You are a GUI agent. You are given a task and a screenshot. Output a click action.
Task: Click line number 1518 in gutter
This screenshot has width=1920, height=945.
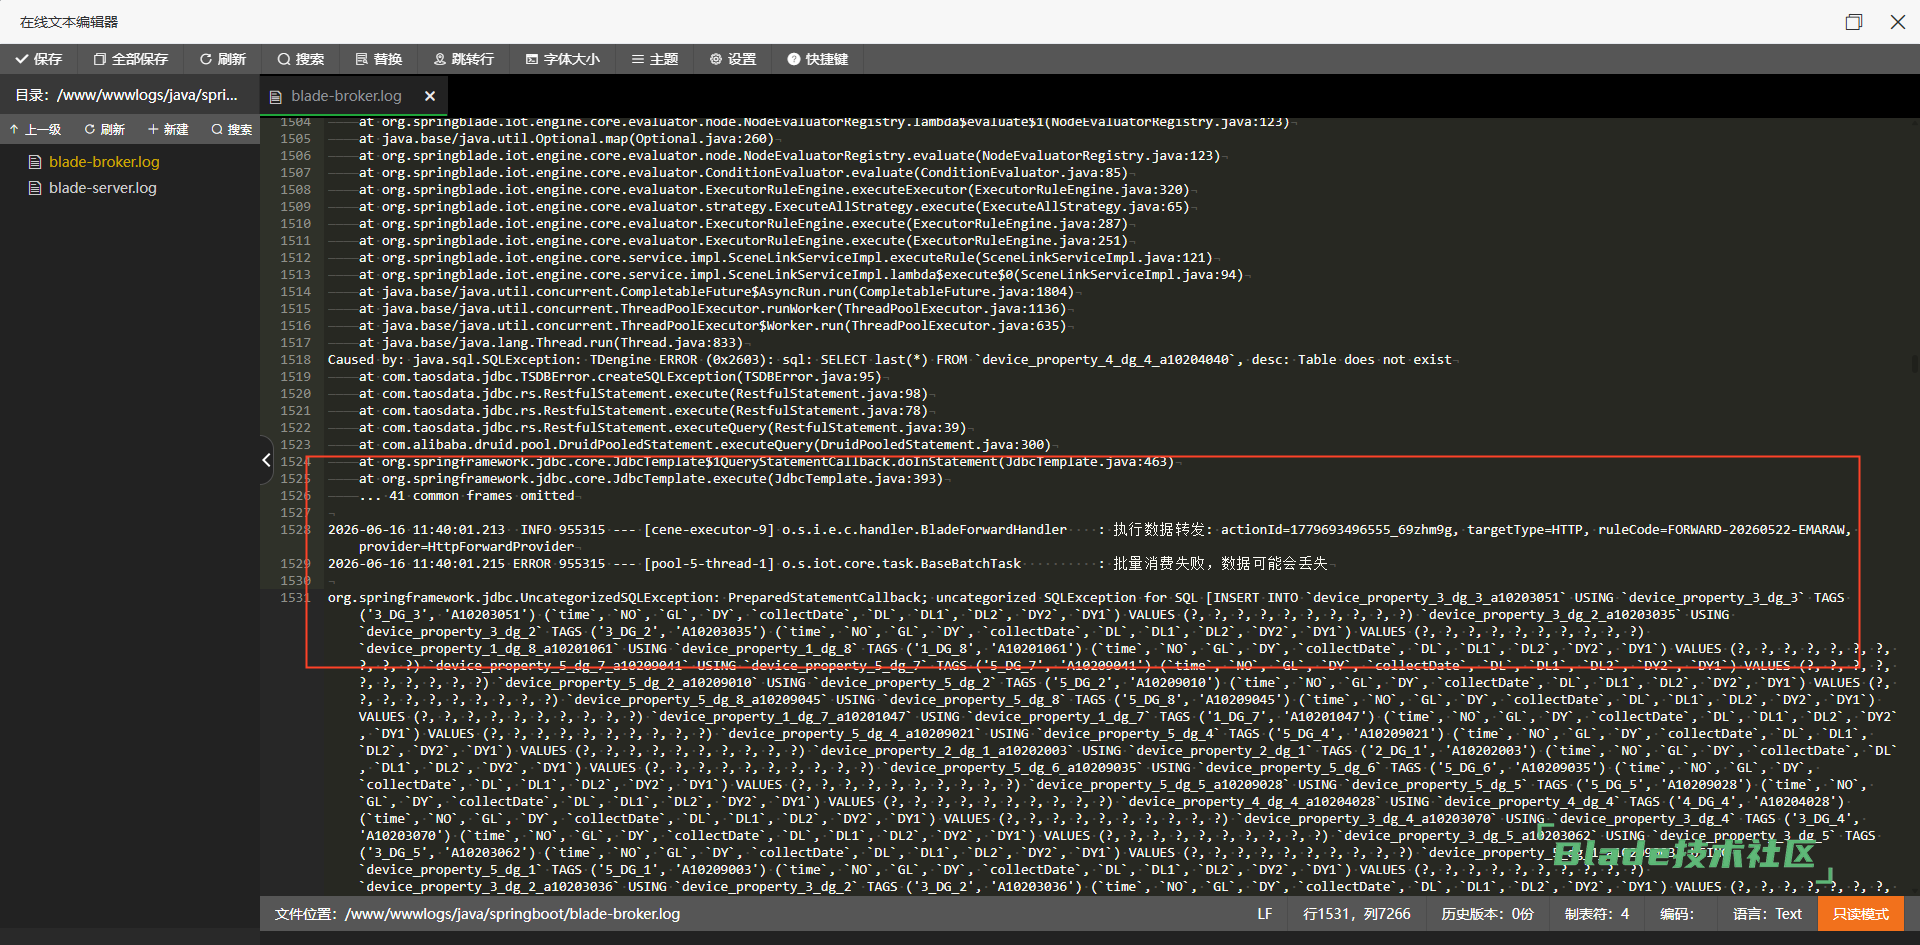(295, 360)
